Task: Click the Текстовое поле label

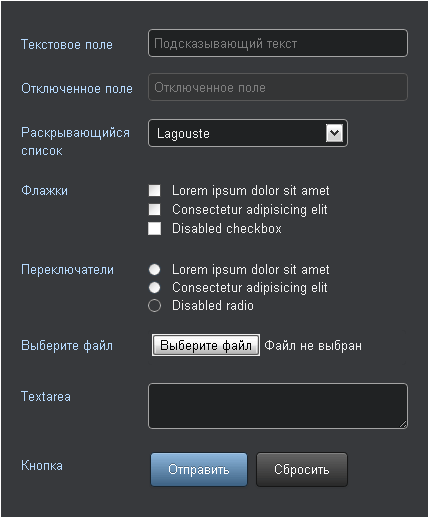Action: 67,44
